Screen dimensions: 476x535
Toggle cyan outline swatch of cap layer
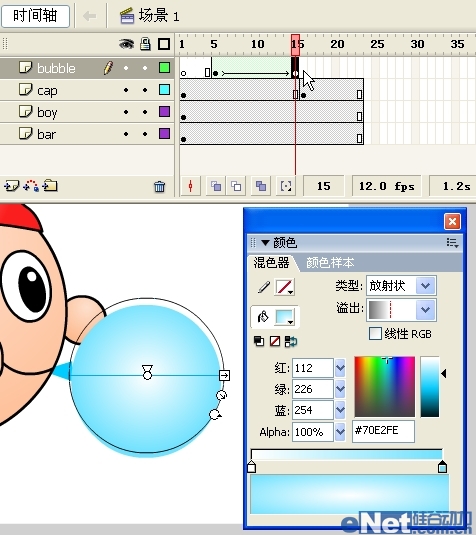[164, 89]
